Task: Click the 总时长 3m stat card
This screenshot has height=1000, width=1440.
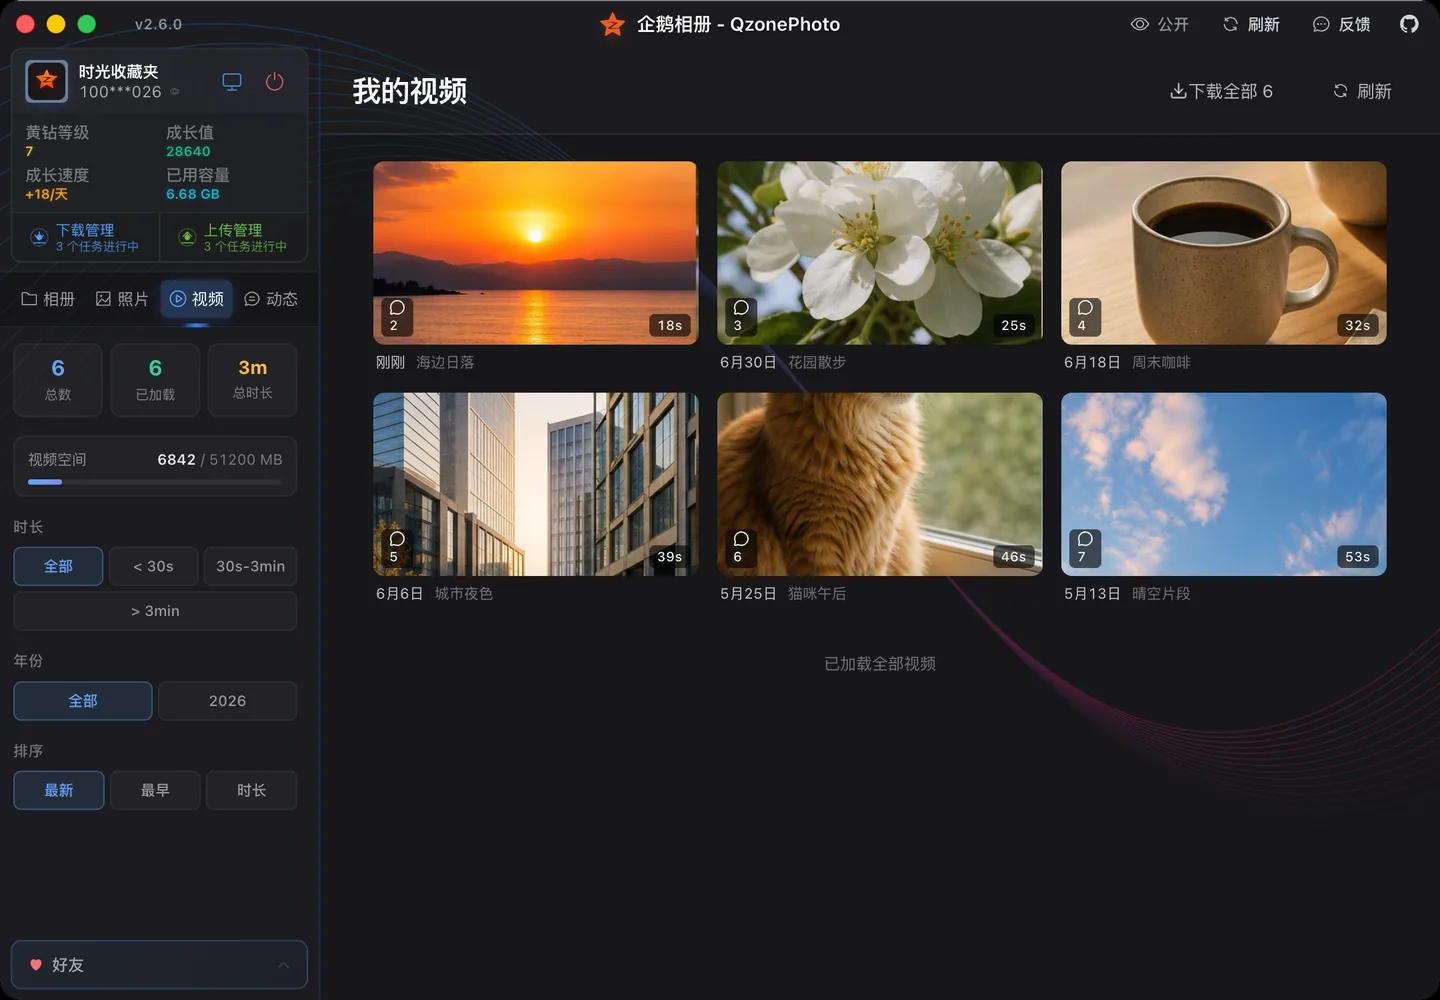Action: tap(253, 380)
